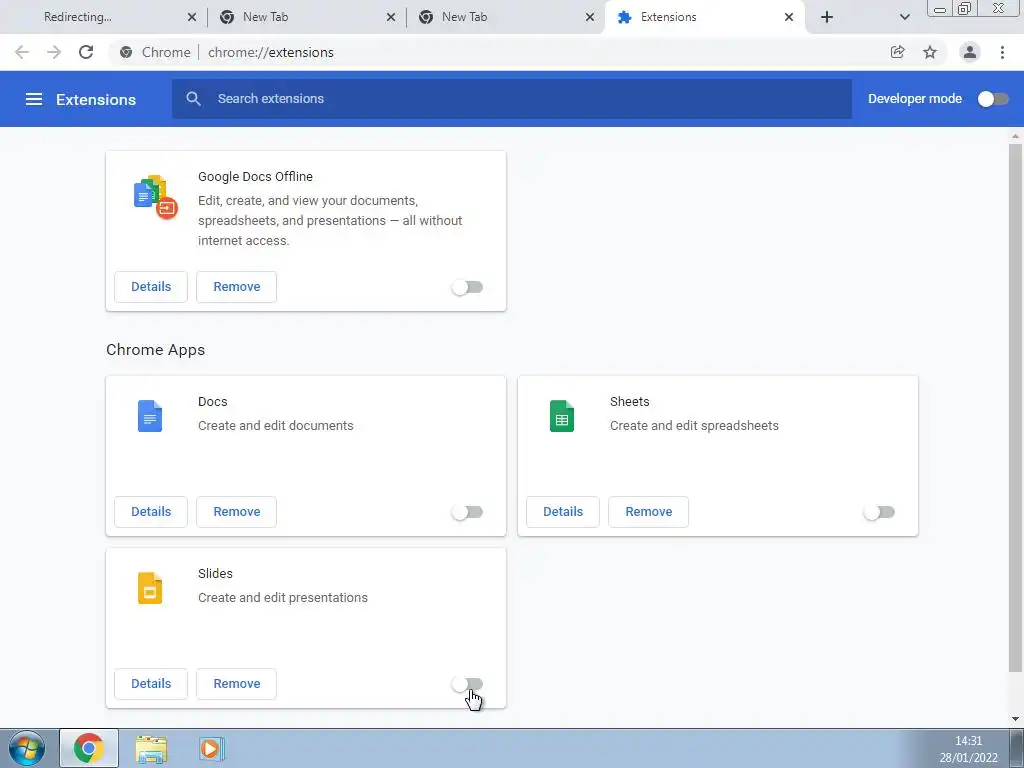This screenshot has width=1024, height=768.
Task: Click 'Create and edit presentations' text
Action: tap(283, 598)
